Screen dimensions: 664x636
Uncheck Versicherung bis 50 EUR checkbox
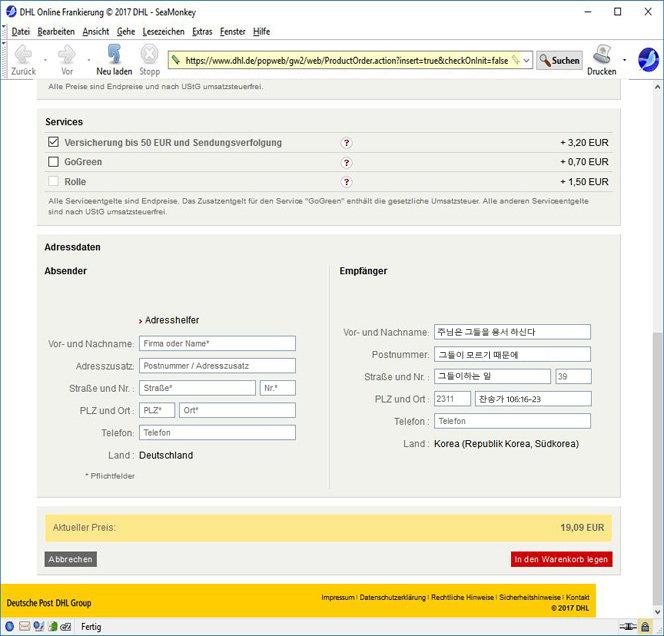53,142
